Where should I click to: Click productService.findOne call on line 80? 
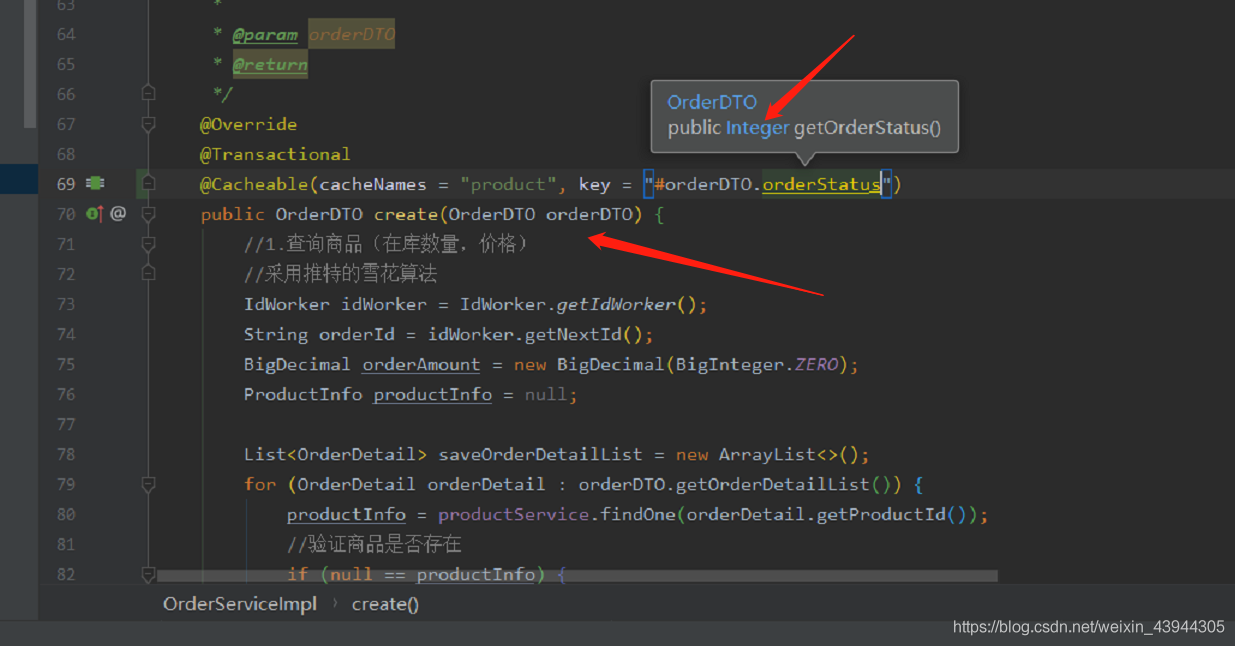(556, 514)
